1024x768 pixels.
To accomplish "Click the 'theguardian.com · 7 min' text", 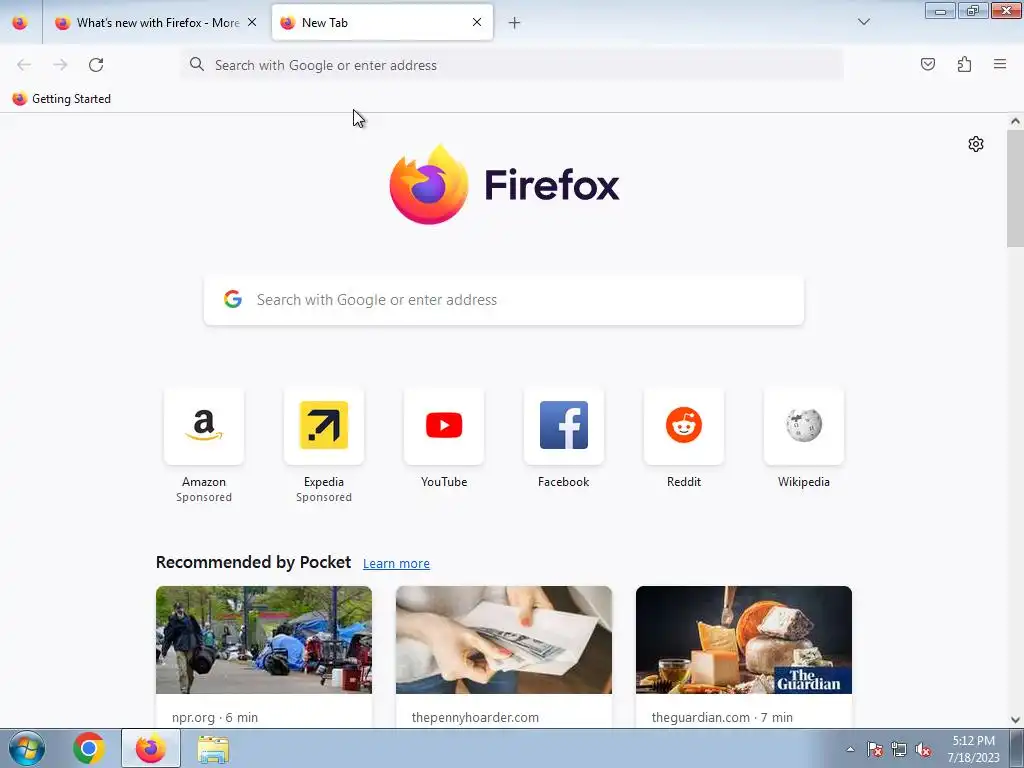I will pyautogui.click(x=722, y=717).
